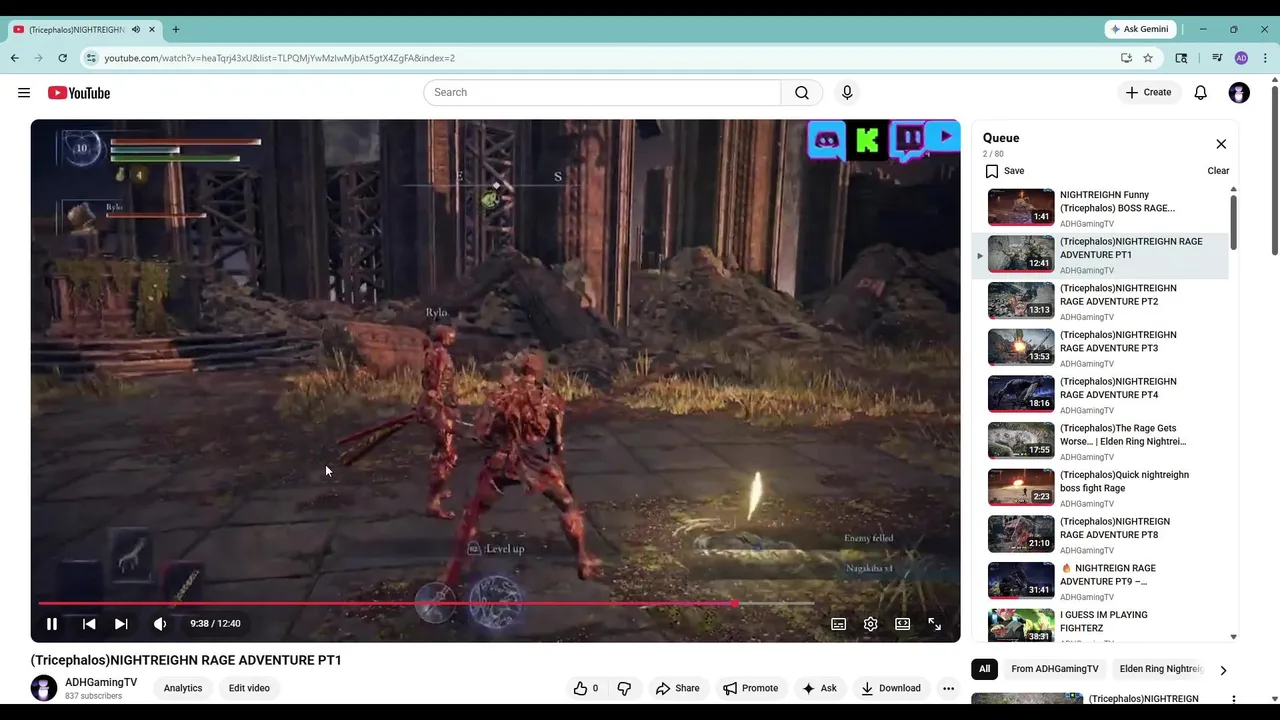Play NIGHTREIGHN Funny BOSS RAGE queue video

coord(1100,208)
